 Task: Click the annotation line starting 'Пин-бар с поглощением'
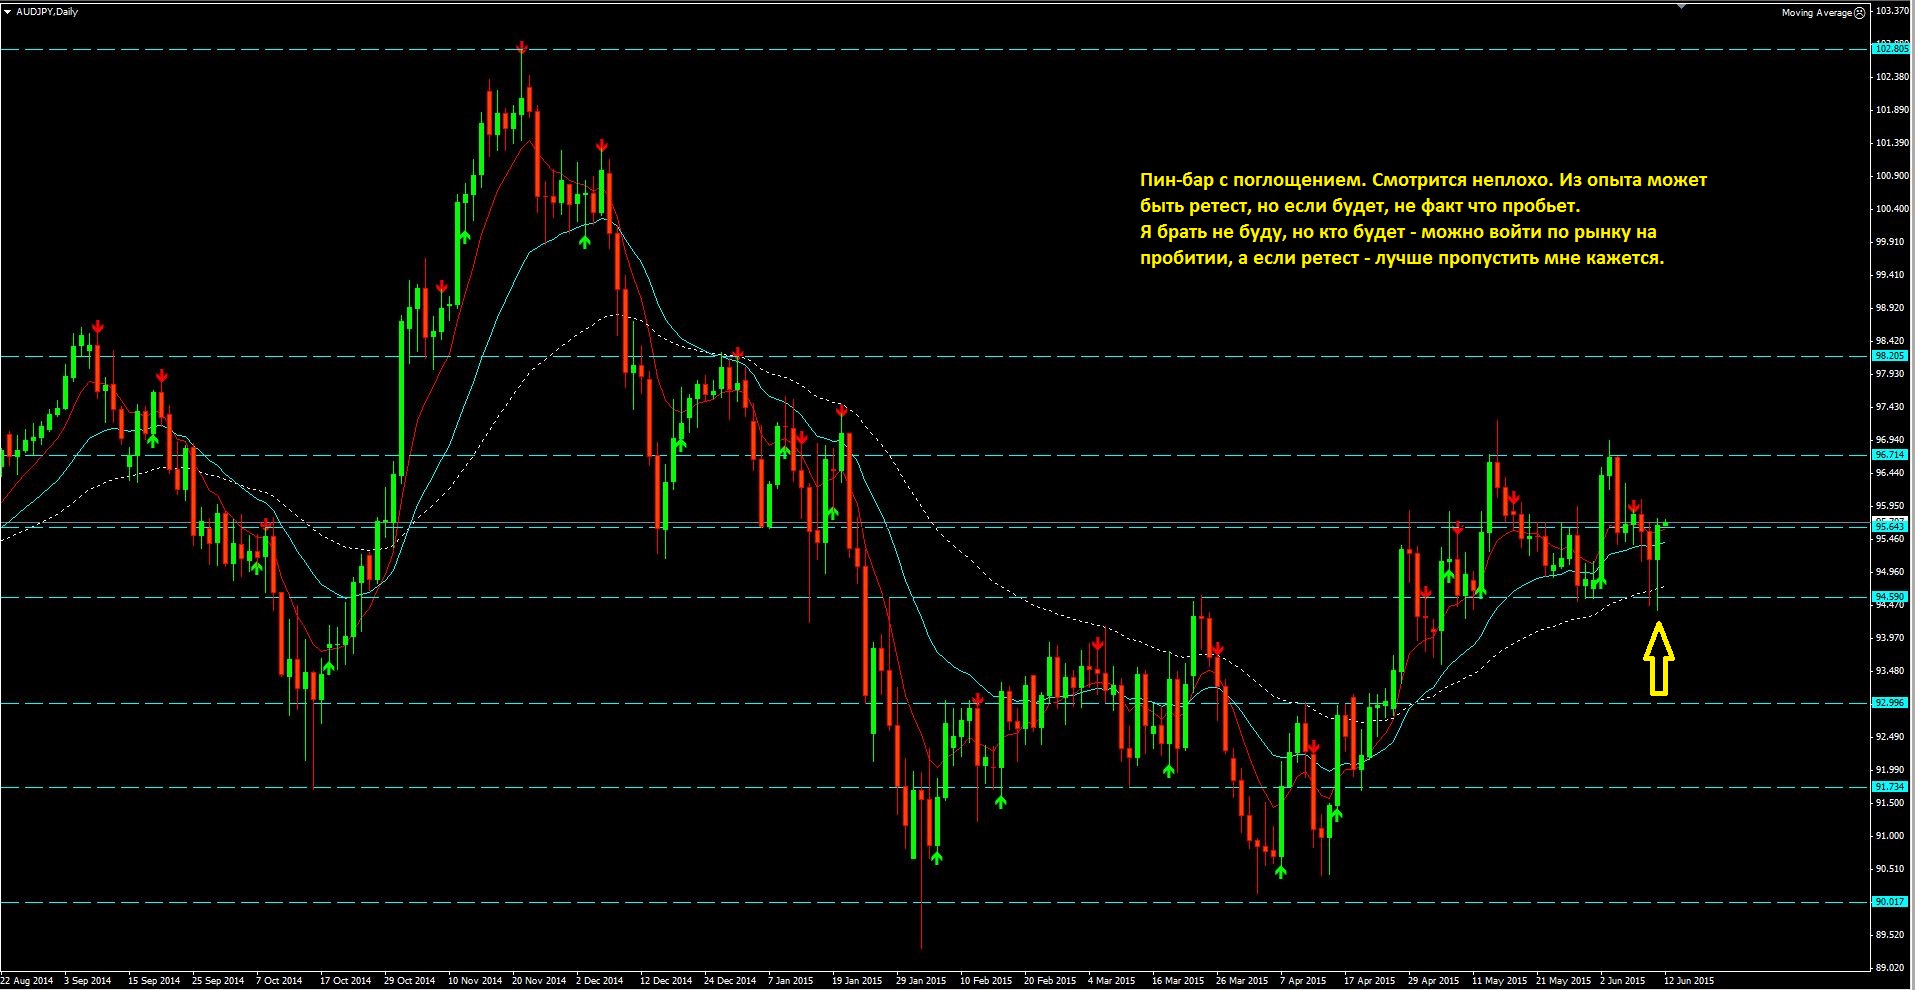point(1423,180)
